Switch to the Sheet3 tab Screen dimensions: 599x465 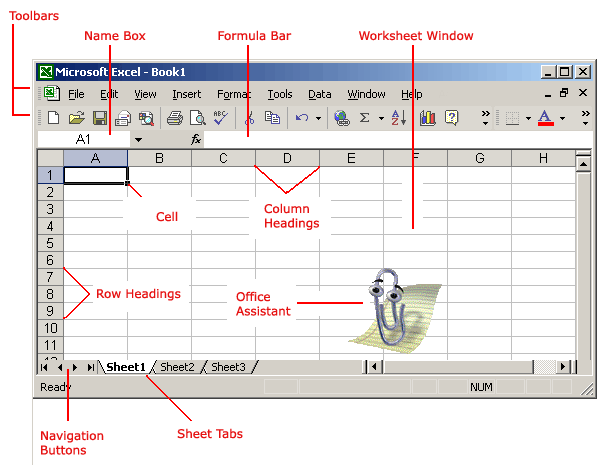tap(228, 367)
